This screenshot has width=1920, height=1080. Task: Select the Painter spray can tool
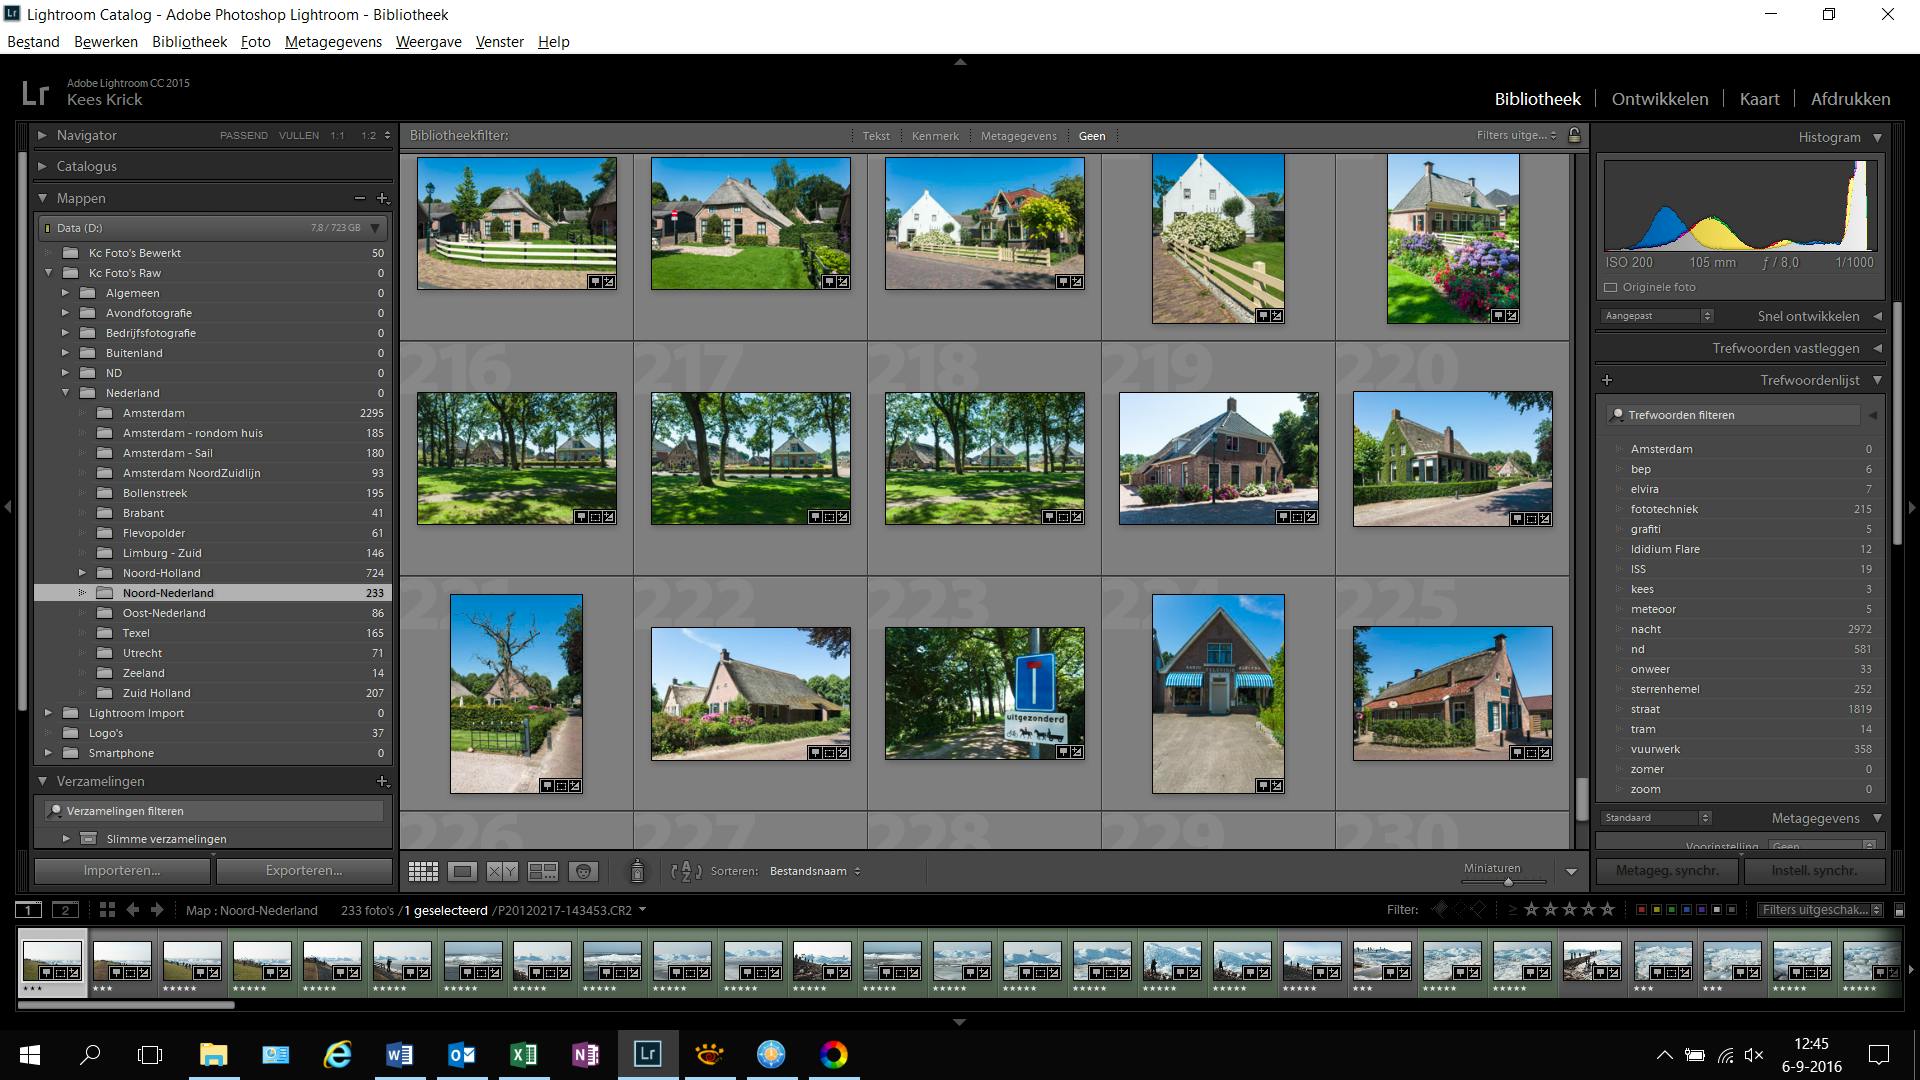tap(637, 871)
